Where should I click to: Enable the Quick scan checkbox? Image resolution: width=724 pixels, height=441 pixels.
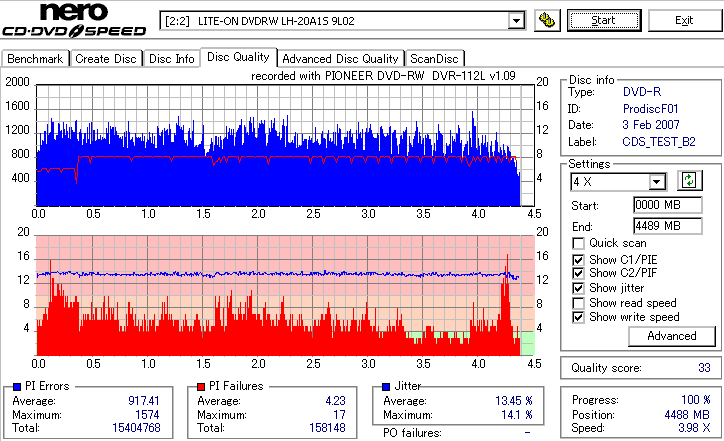pyautogui.click(x=578, y=243)
